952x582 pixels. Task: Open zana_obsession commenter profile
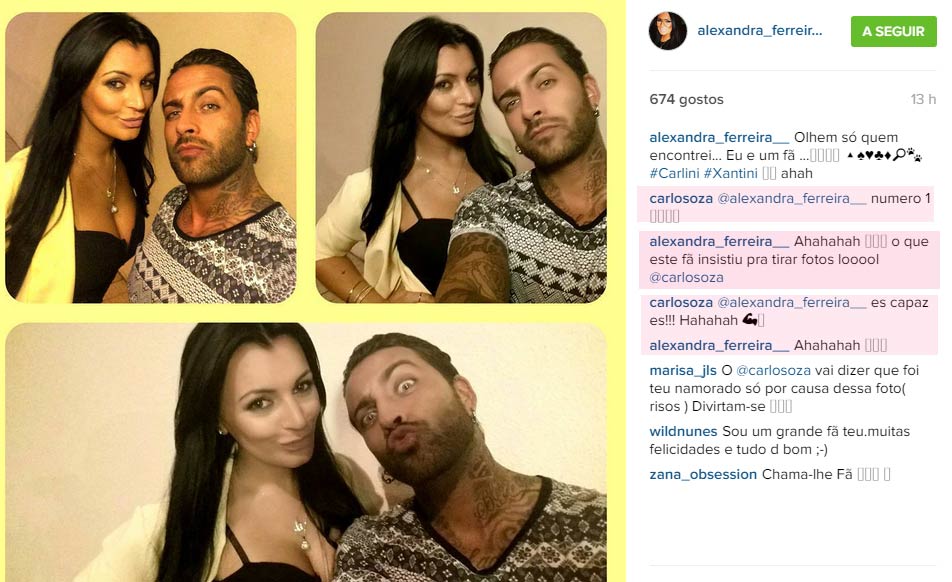tap(703, 475)
